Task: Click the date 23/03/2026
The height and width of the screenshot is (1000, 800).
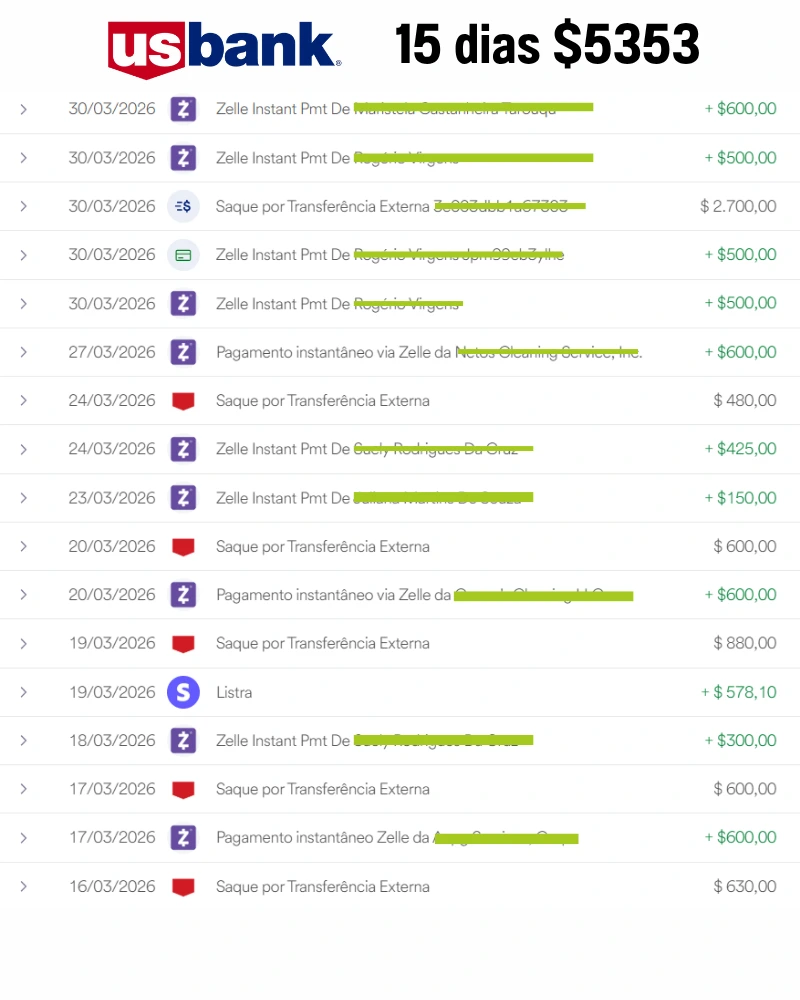Action: (112, 497)
